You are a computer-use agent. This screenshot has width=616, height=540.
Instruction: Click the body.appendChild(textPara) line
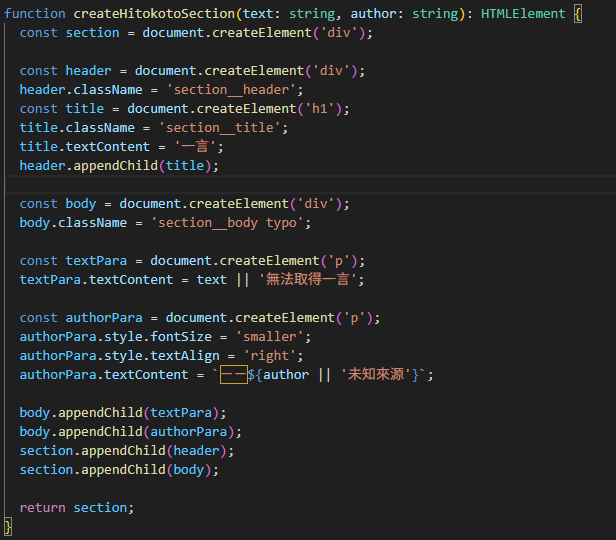pyautogui.click(x=123, y=412)
